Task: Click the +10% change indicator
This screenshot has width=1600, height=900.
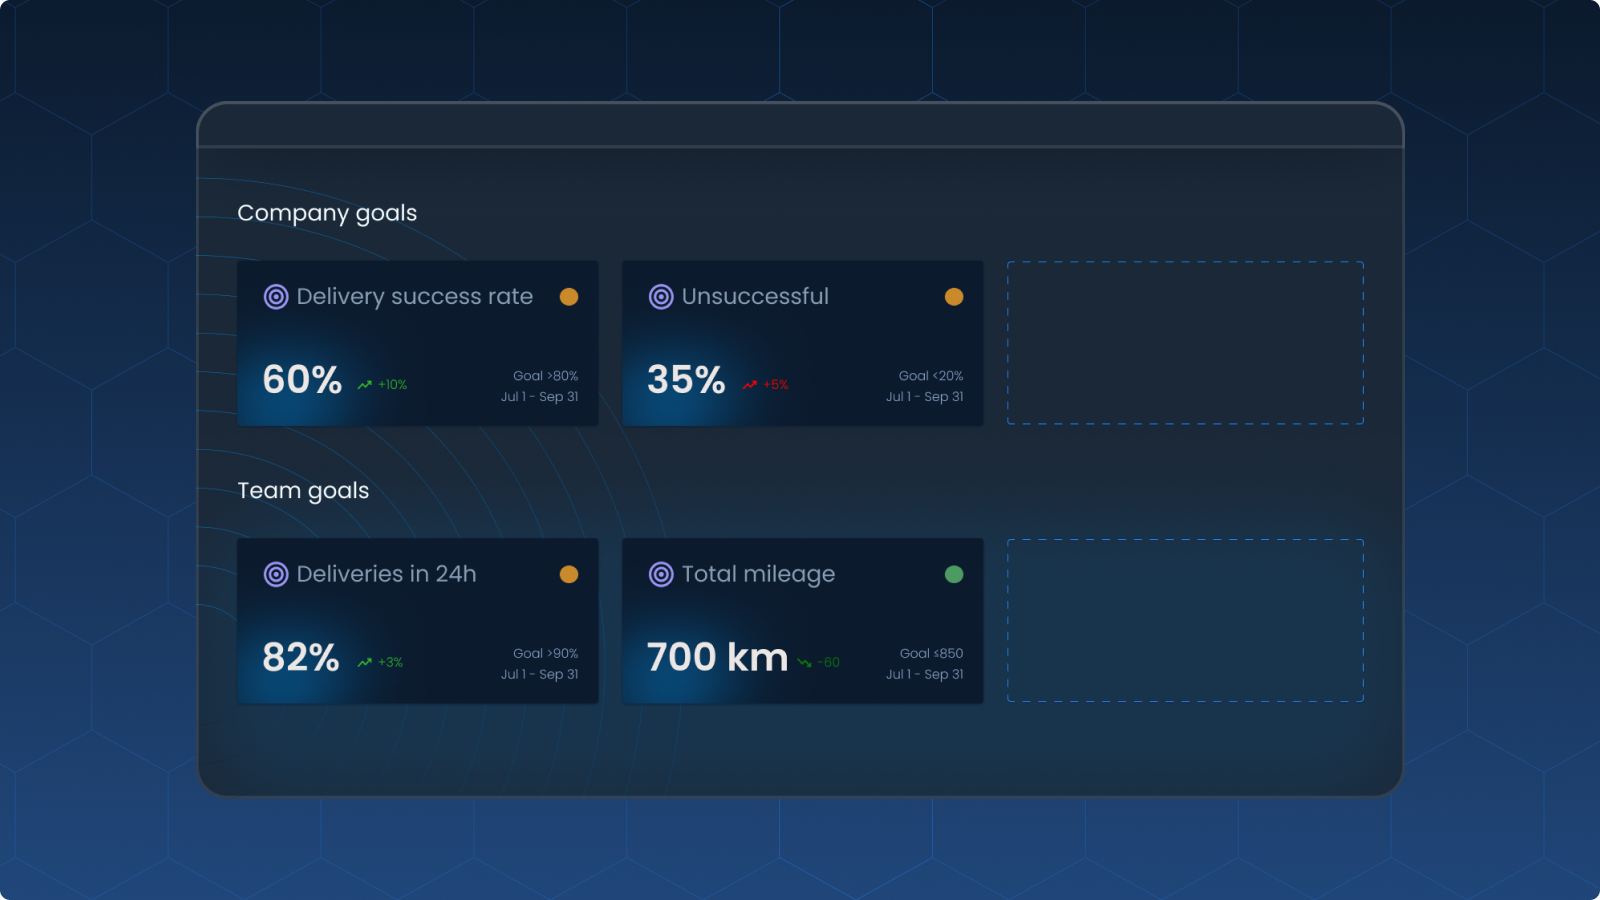Action: (393, 385)
